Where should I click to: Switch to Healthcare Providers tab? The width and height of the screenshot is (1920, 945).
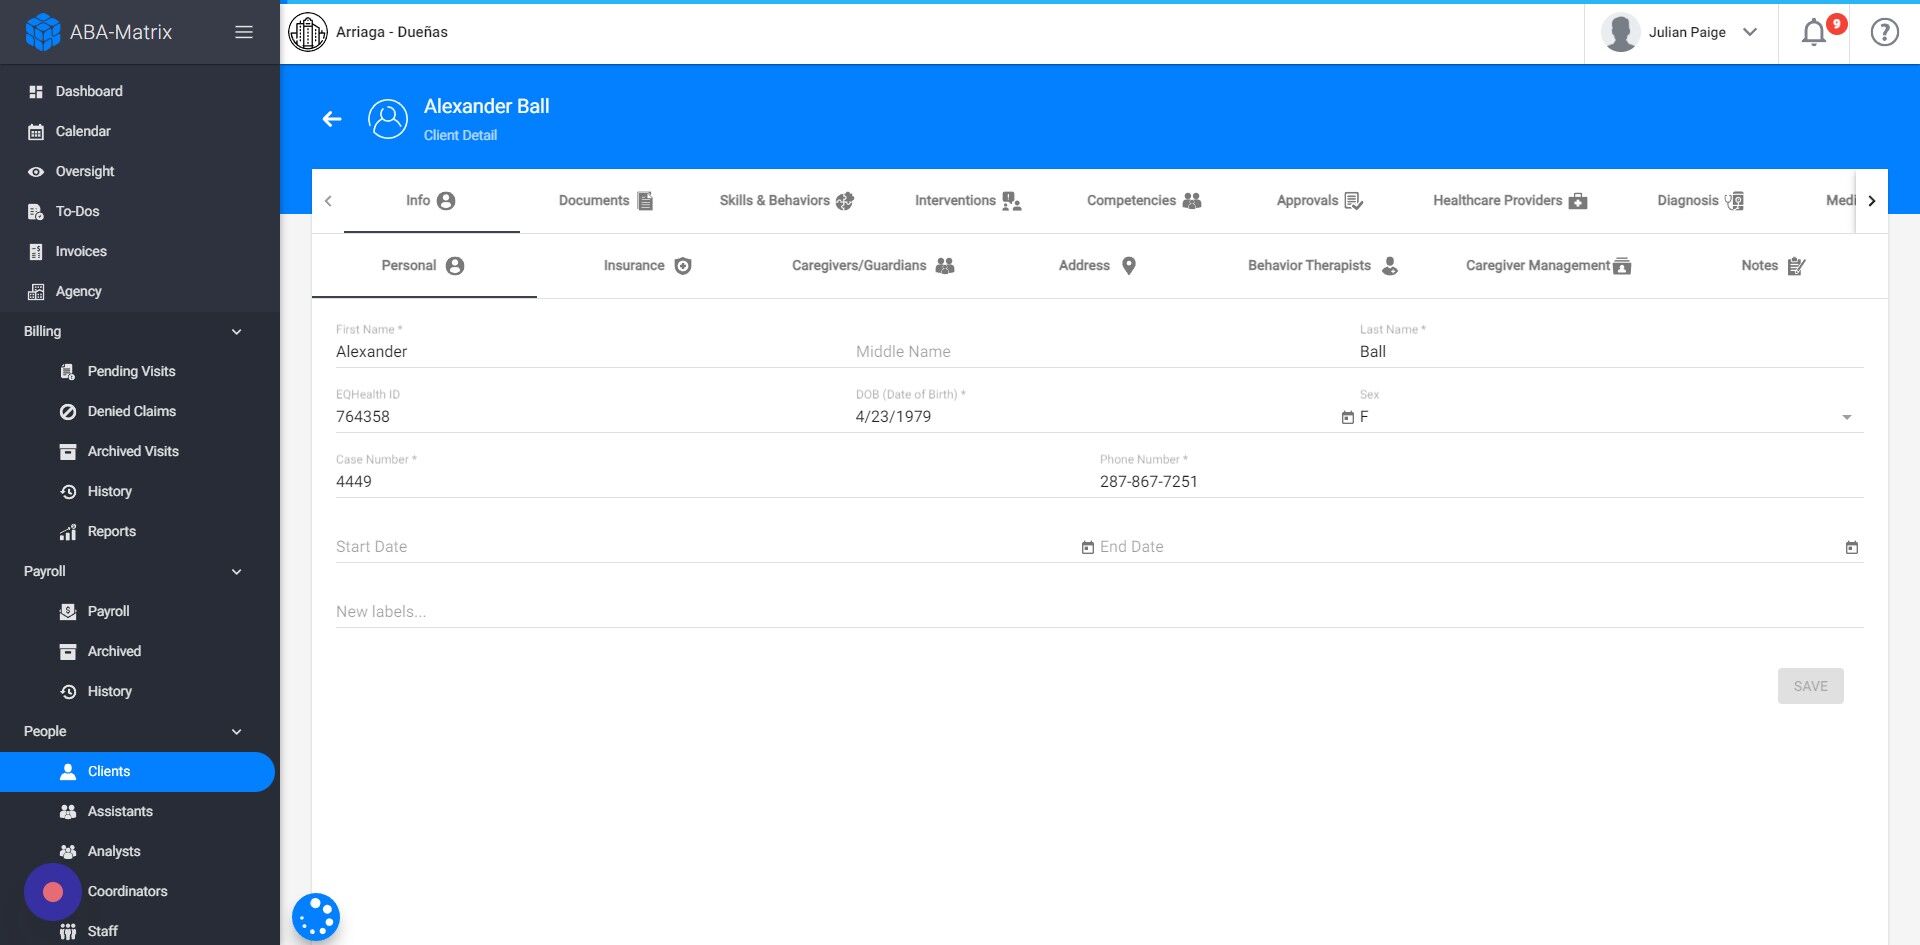(x=1510, y=201)
